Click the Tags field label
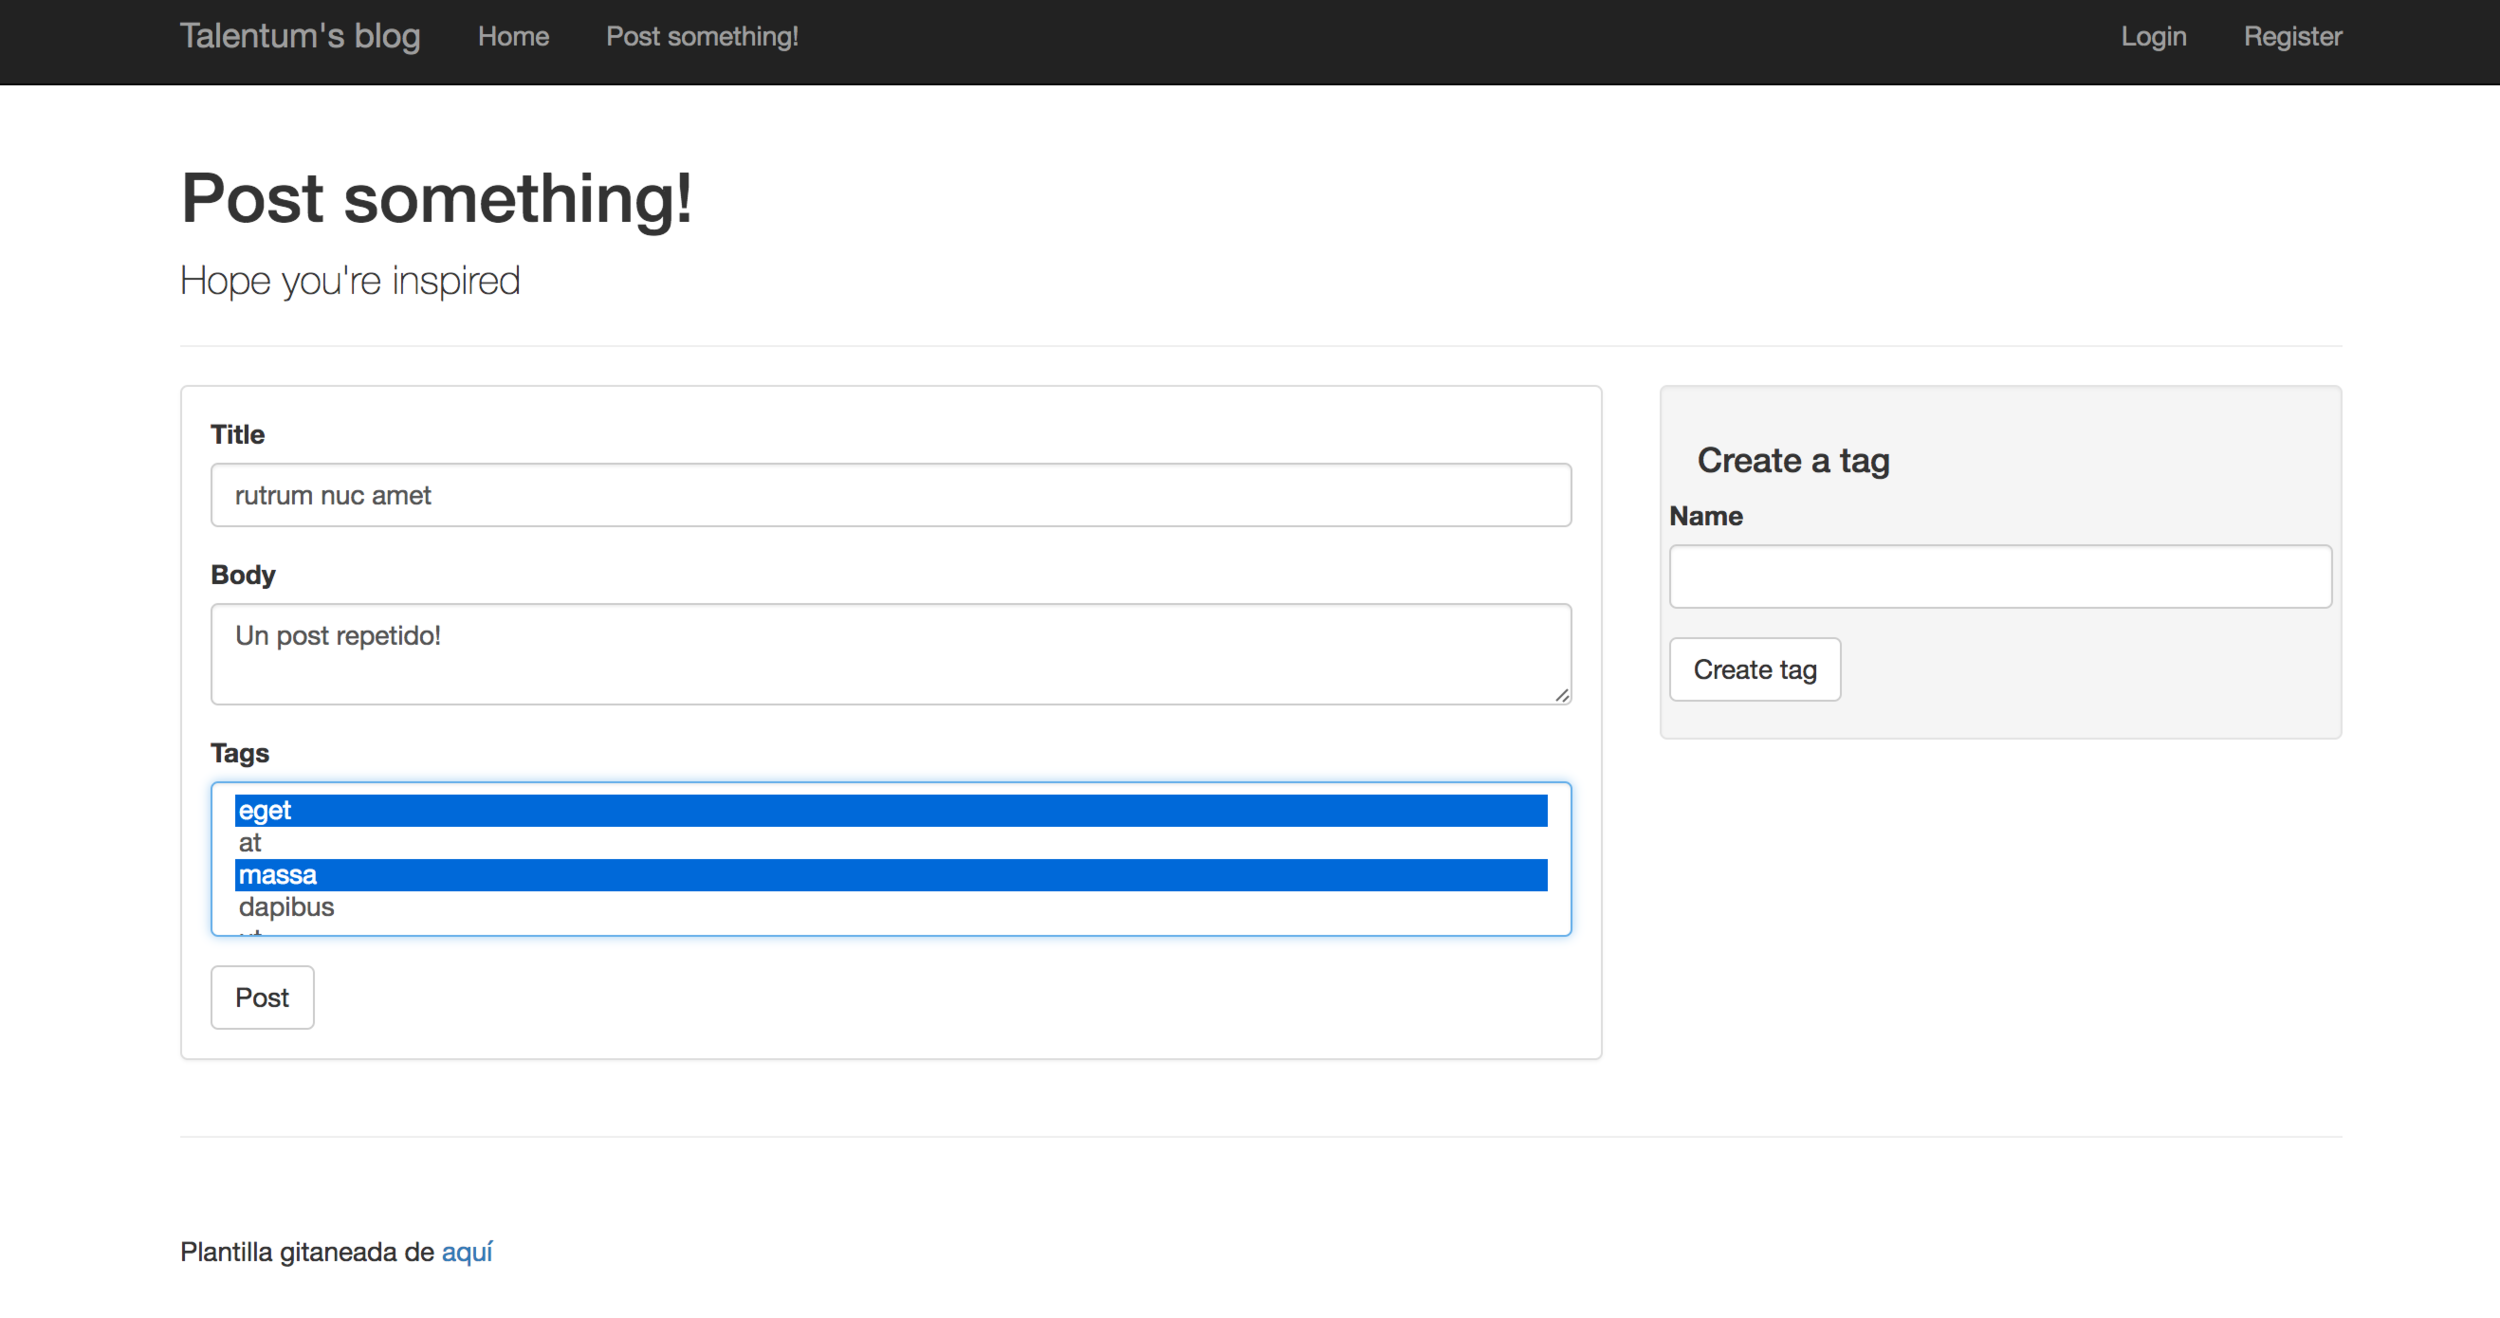 (x=240, y=753)
